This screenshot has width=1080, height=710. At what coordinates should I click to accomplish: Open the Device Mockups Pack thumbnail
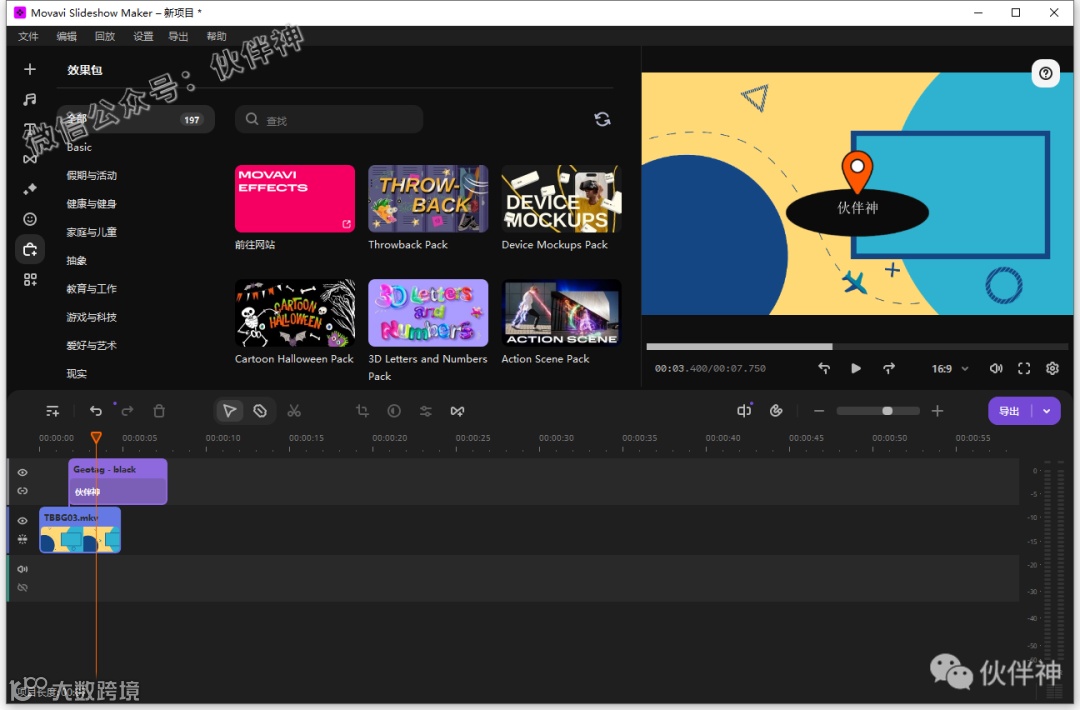[x=561, y=198]
